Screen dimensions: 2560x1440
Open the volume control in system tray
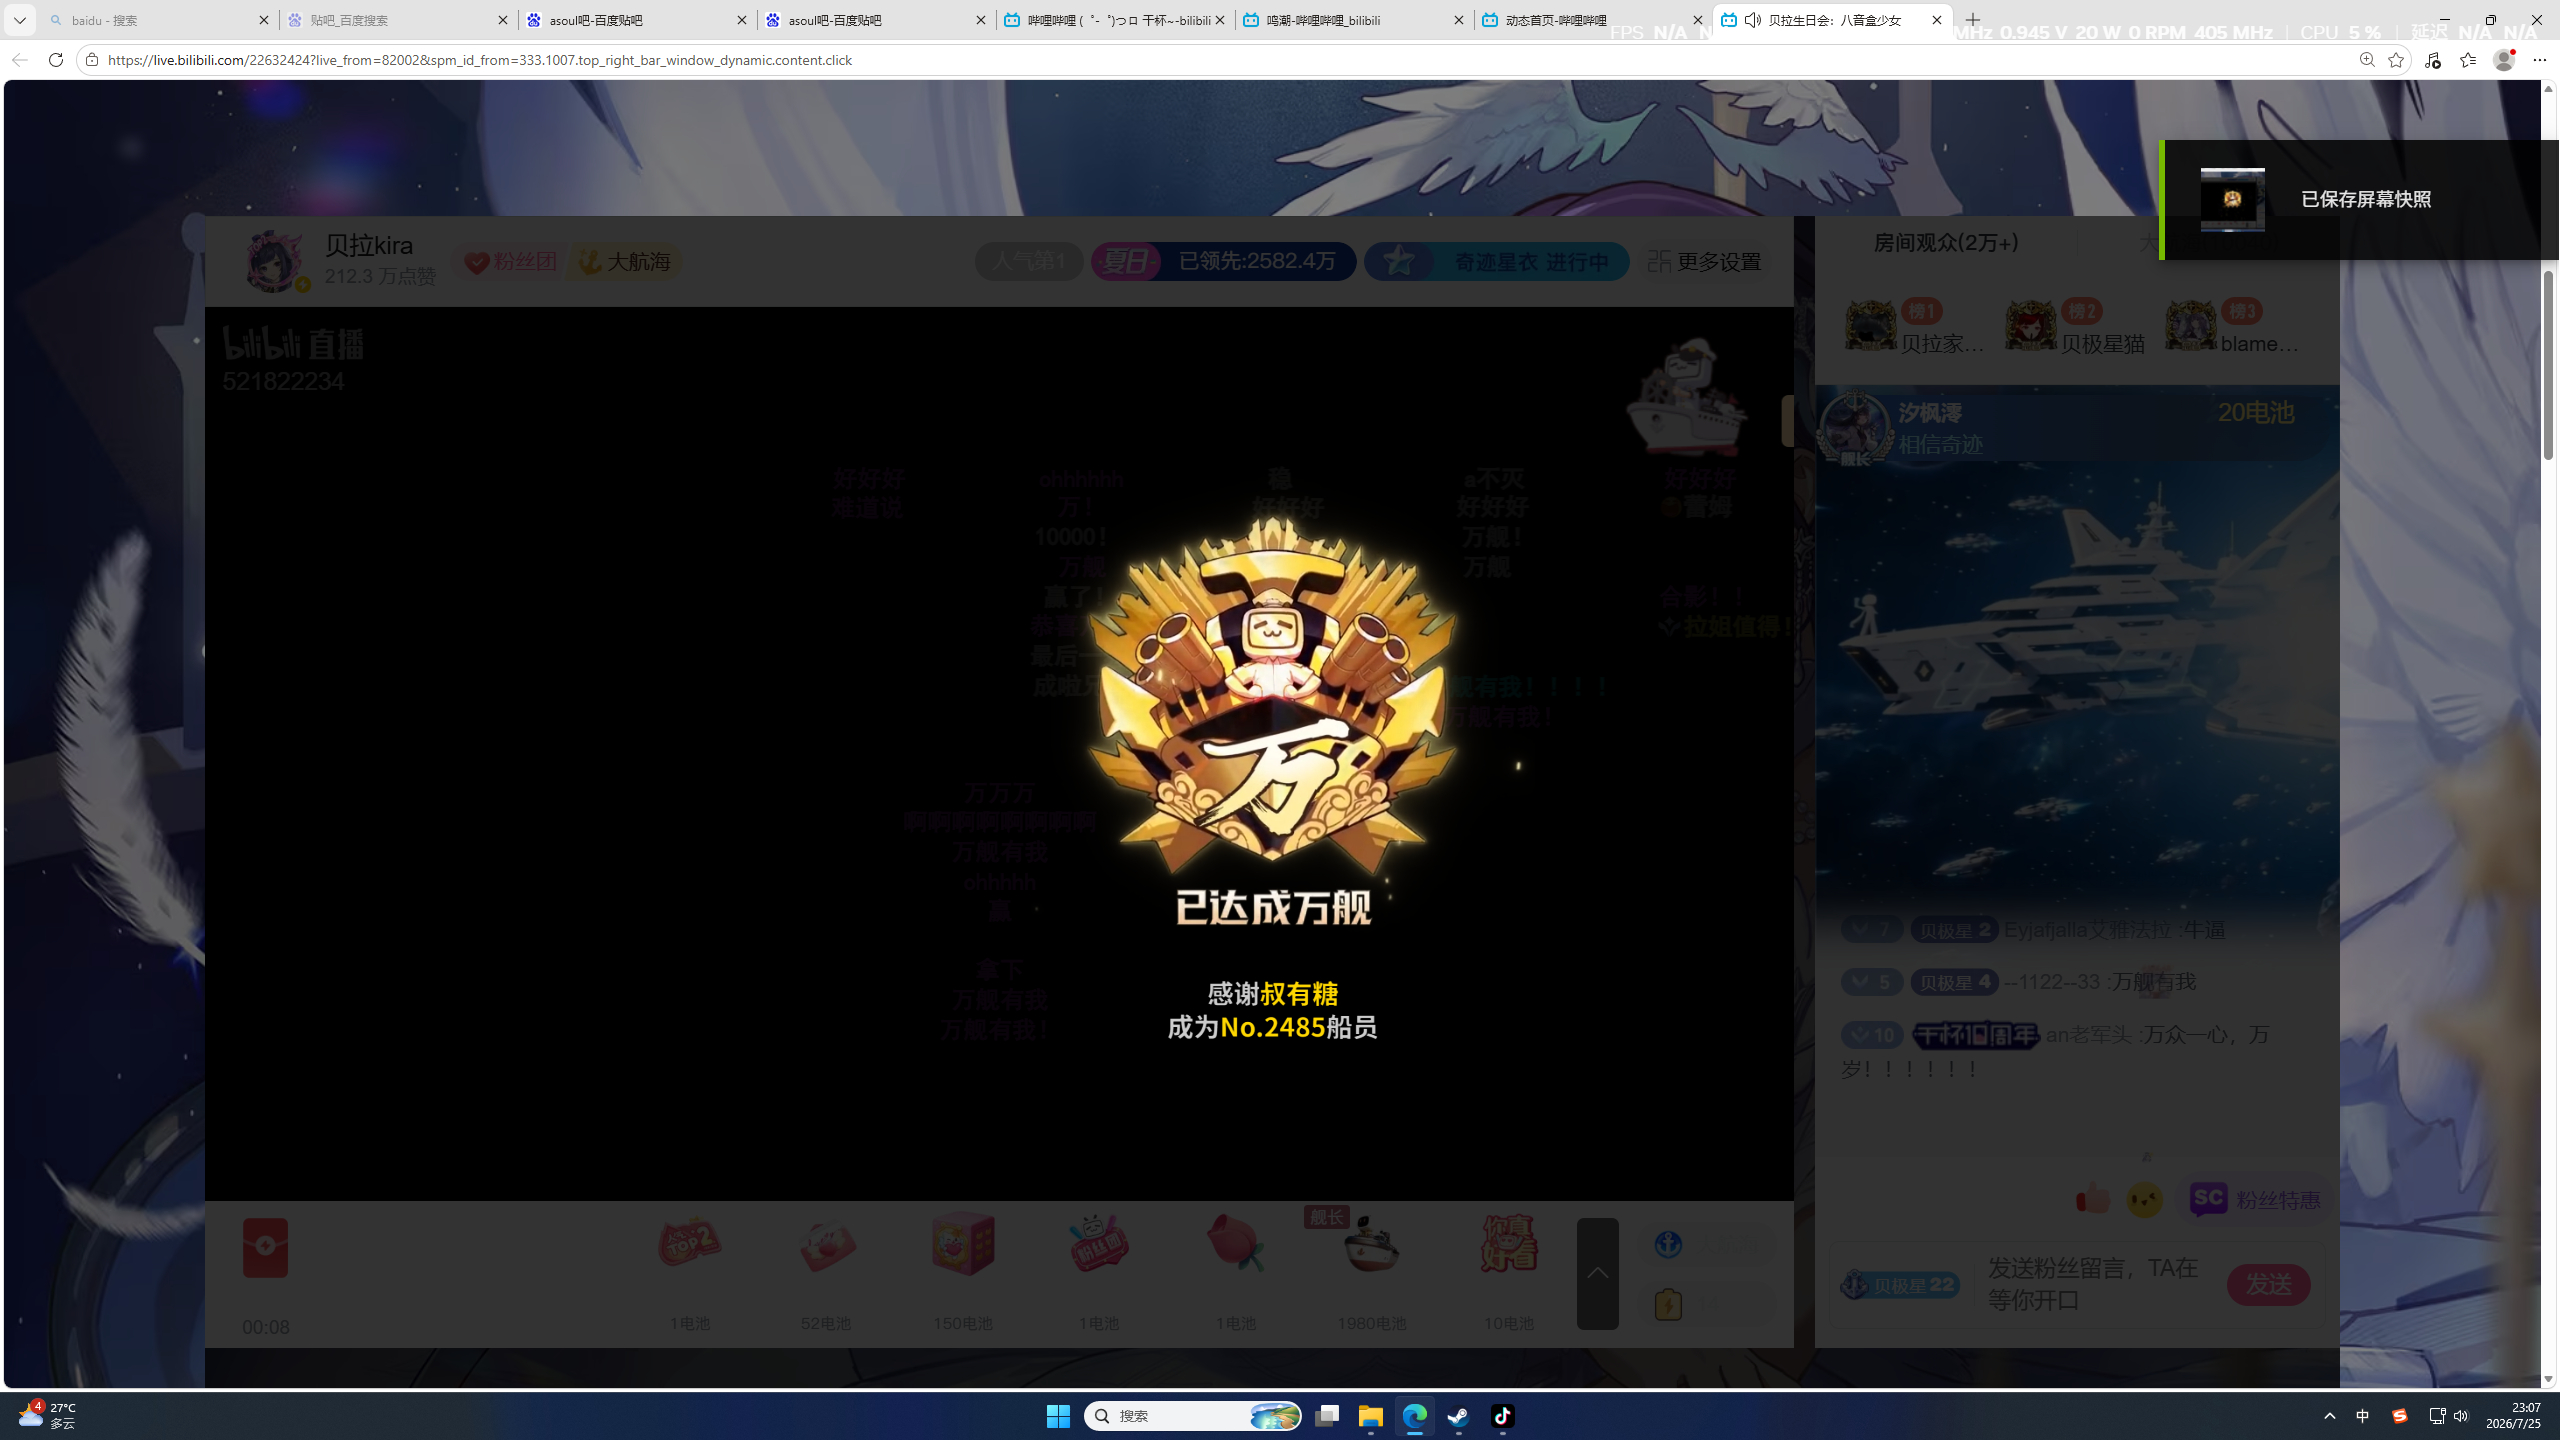coord(2461,1416)
